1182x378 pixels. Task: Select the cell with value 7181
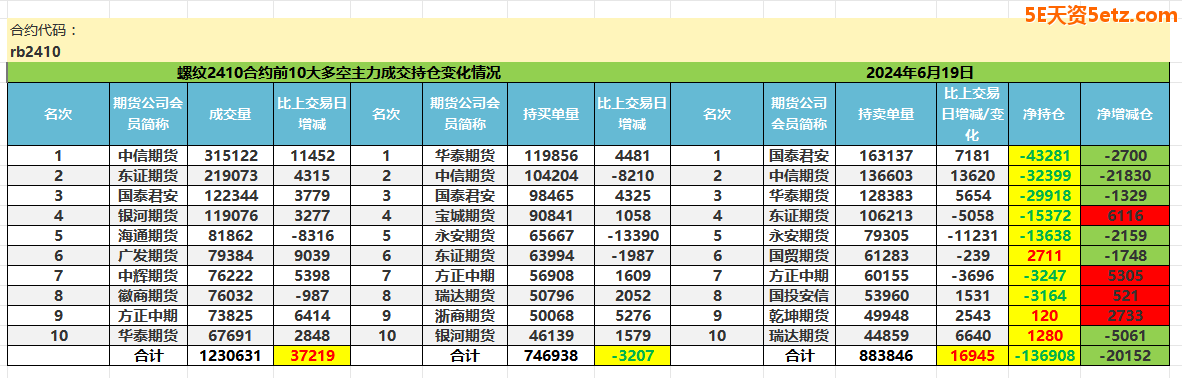point(972,156)
